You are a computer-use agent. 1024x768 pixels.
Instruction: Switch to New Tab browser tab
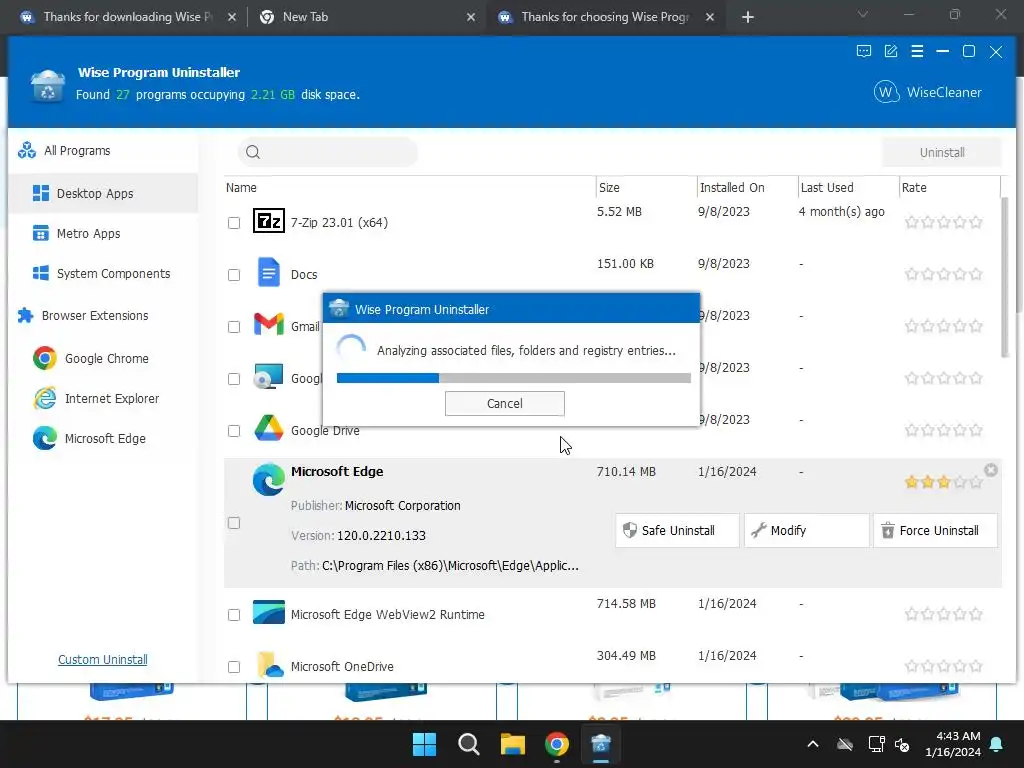366,17
